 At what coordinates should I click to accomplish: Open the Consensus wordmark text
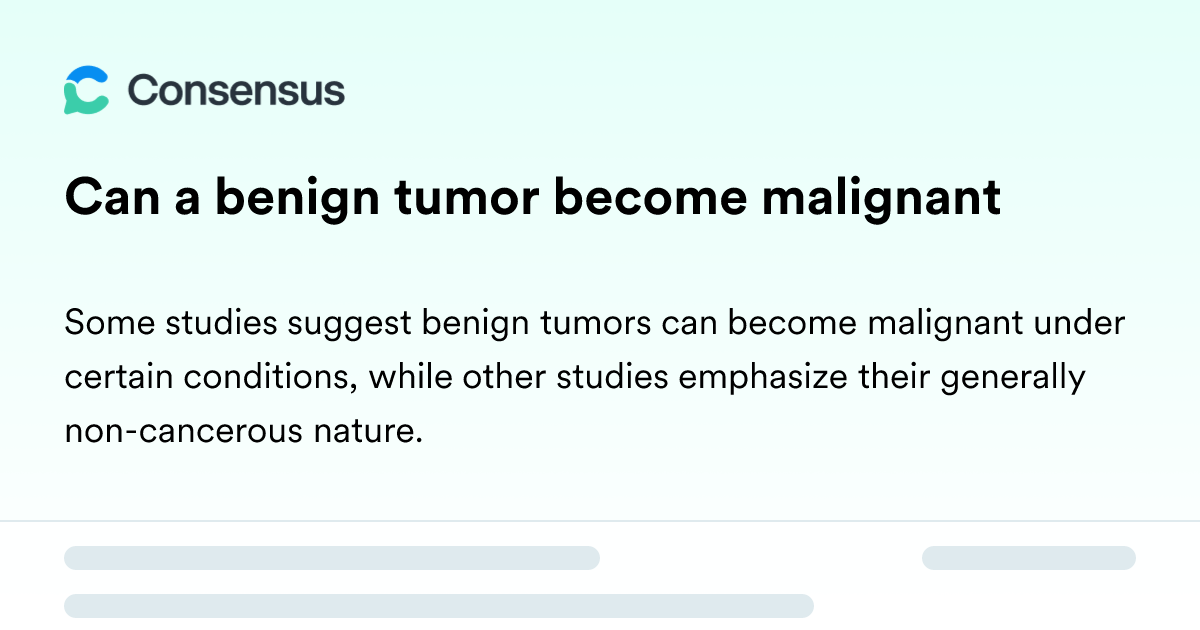236,91
